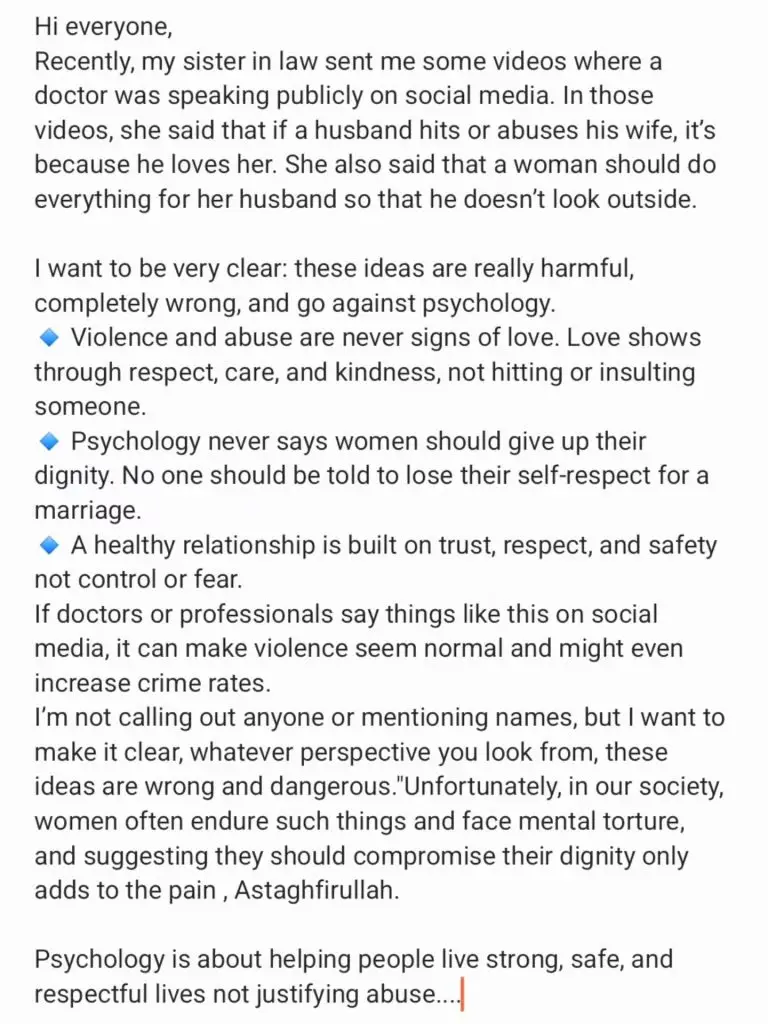Click the word 'Astaghfirullah' in the text
Image resolution: width=768 pixels, height=1024 pixels.
pos(315,890)
